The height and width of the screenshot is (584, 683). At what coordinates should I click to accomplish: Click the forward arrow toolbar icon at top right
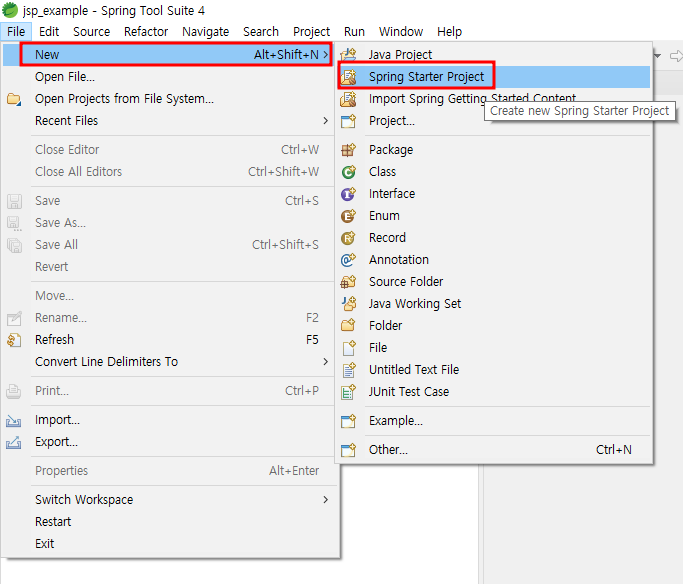coord(676,56)
